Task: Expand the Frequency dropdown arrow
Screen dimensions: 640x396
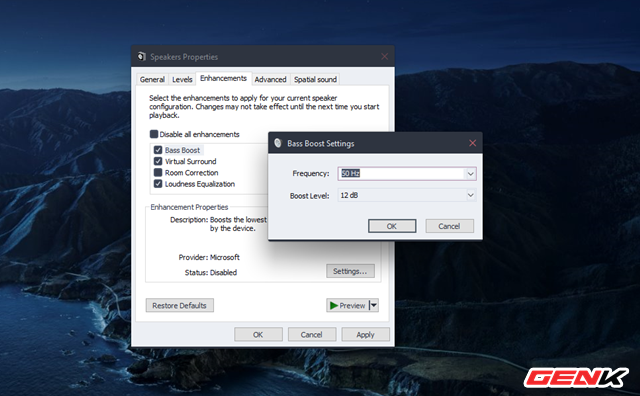Action: [x=471, y=174]
